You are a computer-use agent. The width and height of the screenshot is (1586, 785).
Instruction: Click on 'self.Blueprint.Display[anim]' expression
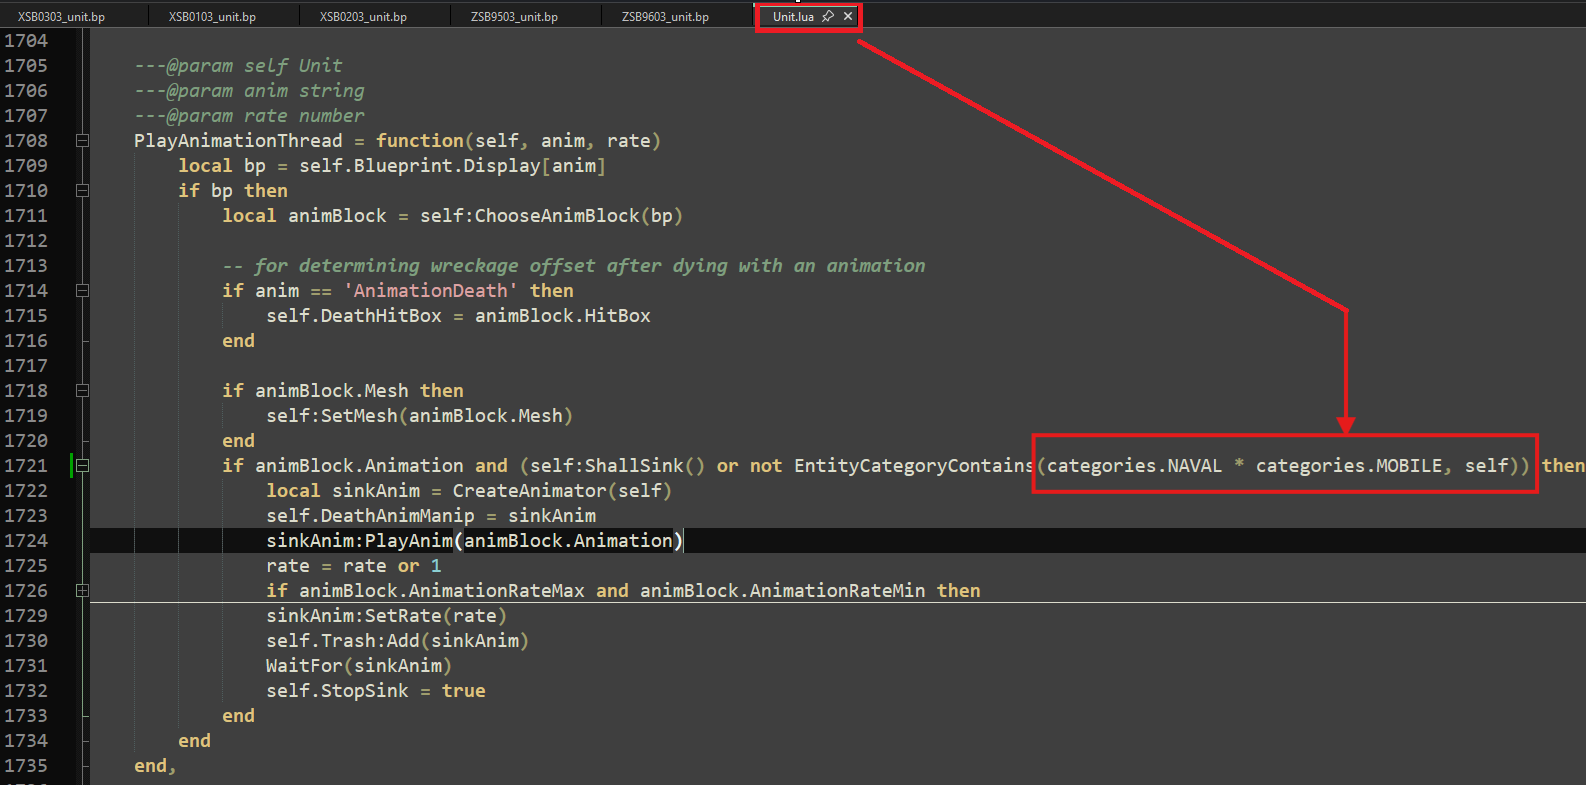(452, 166)
